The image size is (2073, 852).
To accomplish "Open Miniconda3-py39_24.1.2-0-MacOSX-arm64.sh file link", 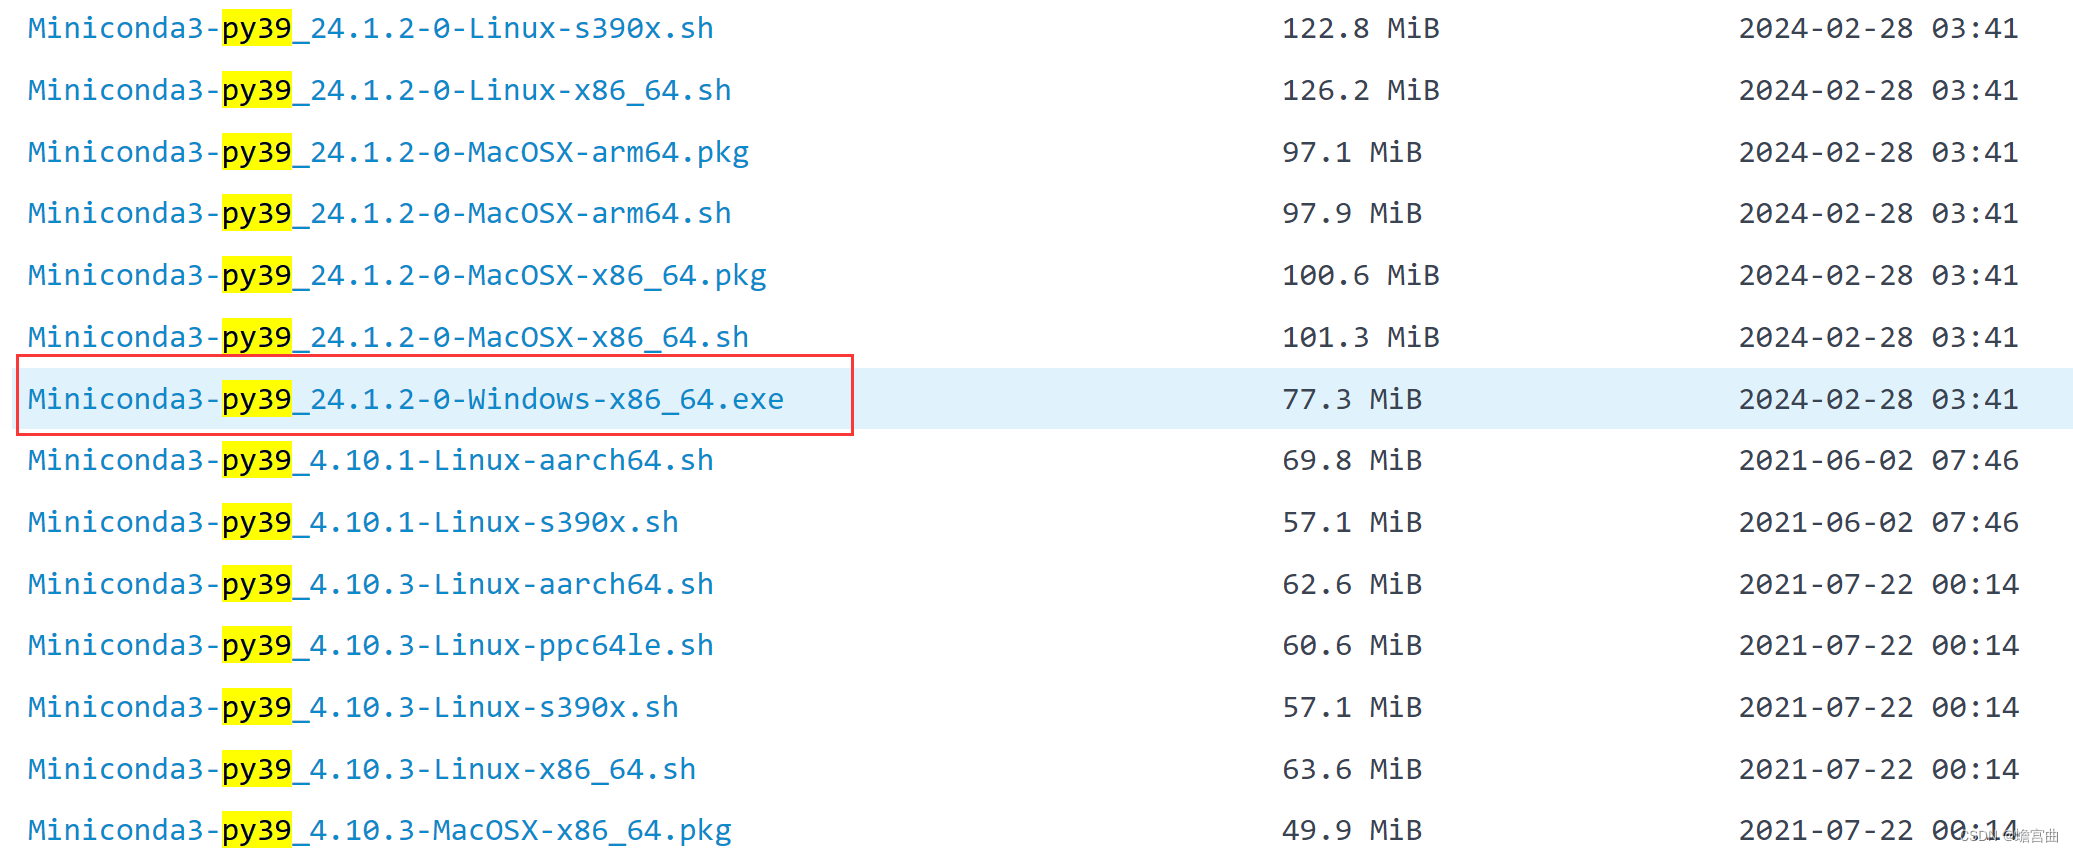I will 380,214.
